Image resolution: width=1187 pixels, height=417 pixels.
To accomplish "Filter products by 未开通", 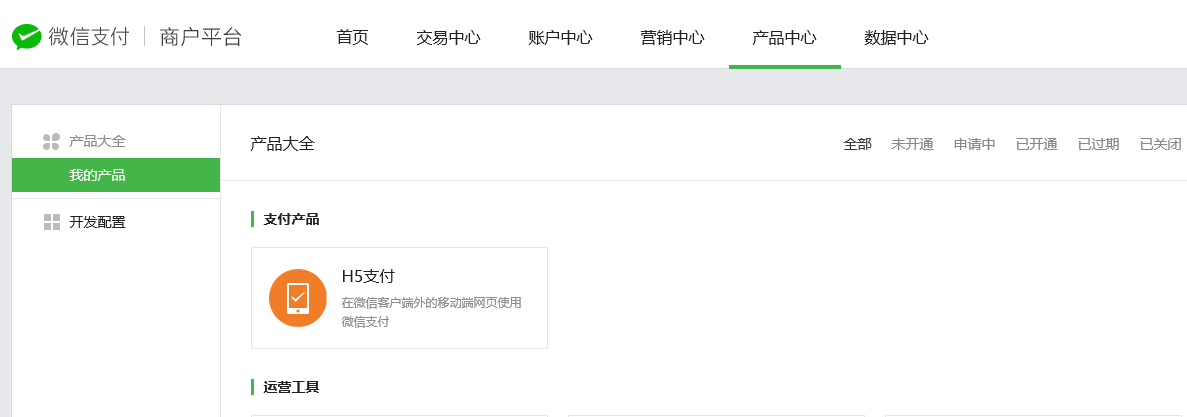I will click(x=912, y=144).
